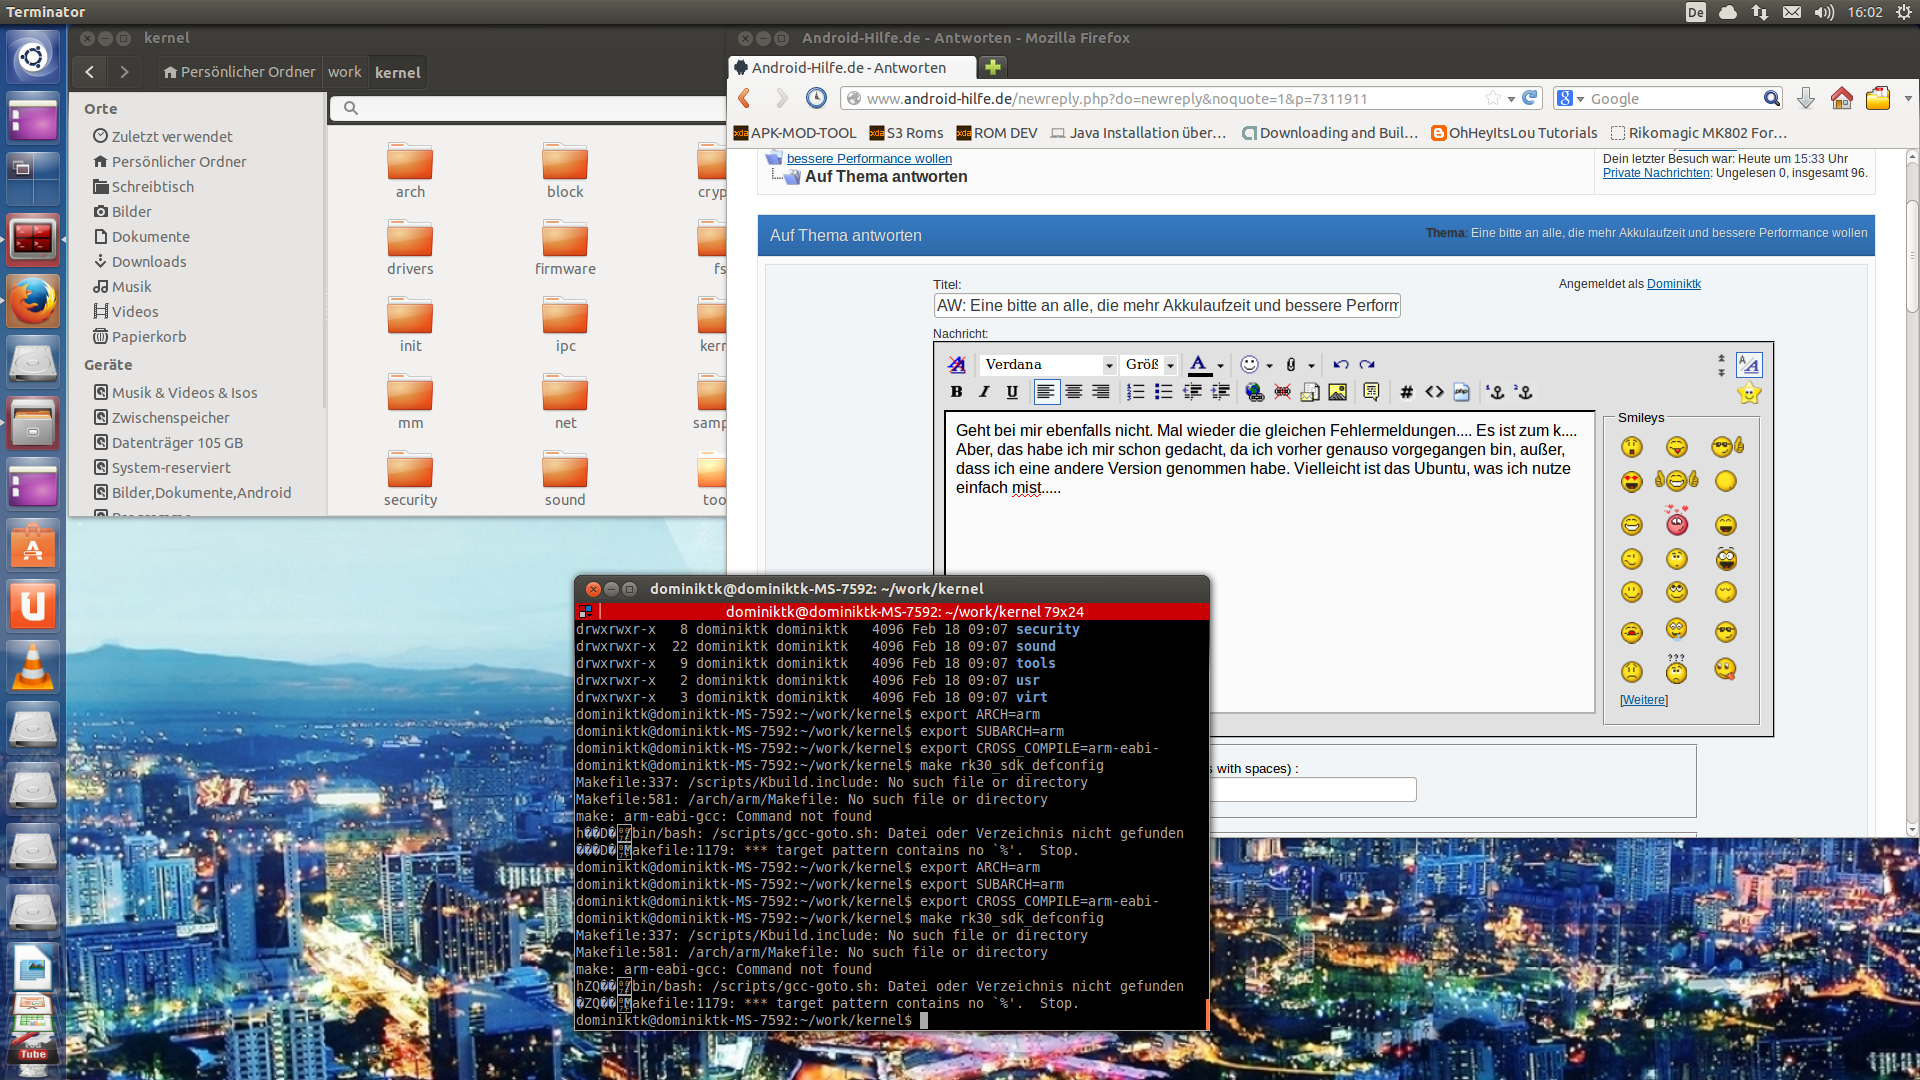The height and width of the screenshot is (1080, 1920).
Task: Click the 'work' path button in the file manager
Action: 345,72
